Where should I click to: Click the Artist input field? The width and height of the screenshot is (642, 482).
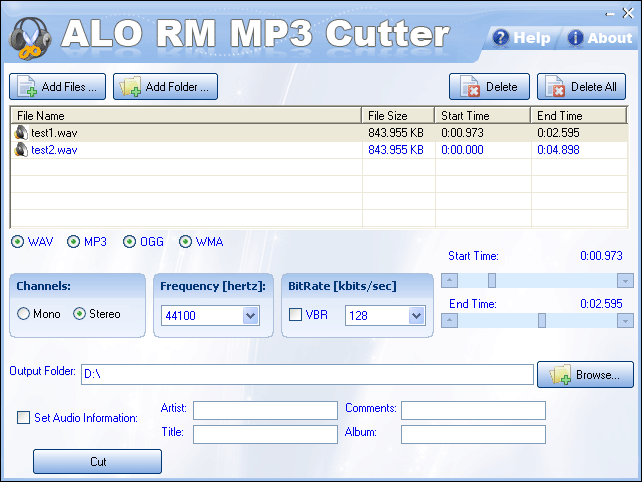point(265,410)
